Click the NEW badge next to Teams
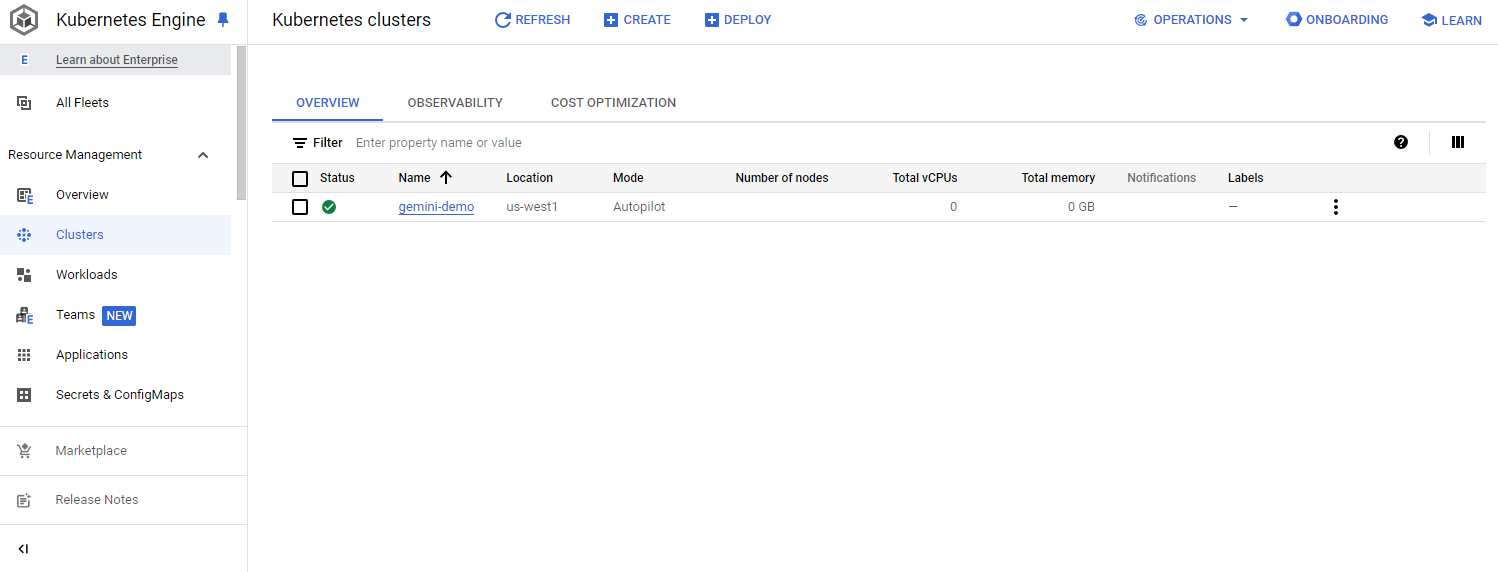 [x=119, y=316]
